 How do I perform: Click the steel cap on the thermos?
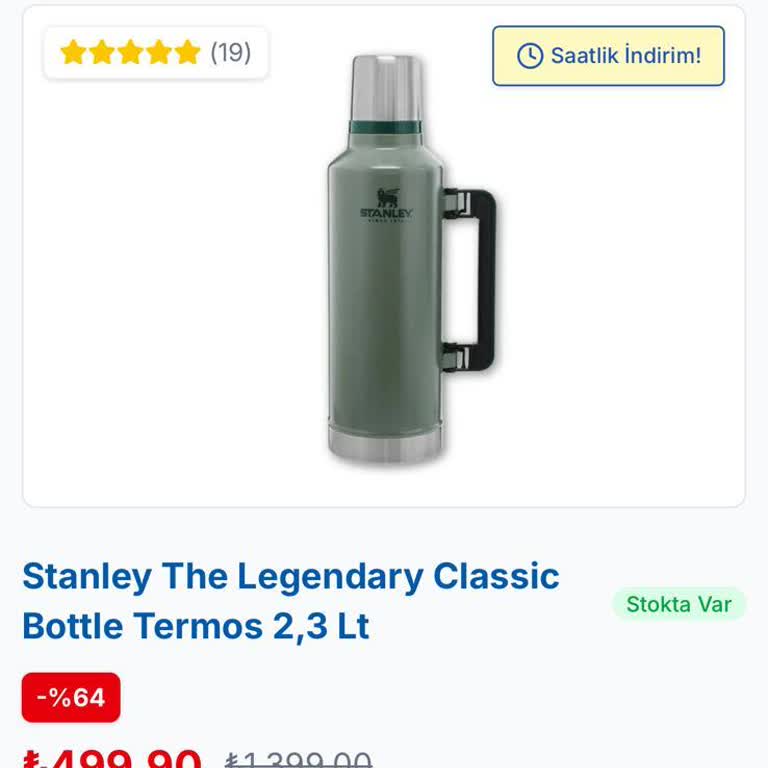[386, 88]
